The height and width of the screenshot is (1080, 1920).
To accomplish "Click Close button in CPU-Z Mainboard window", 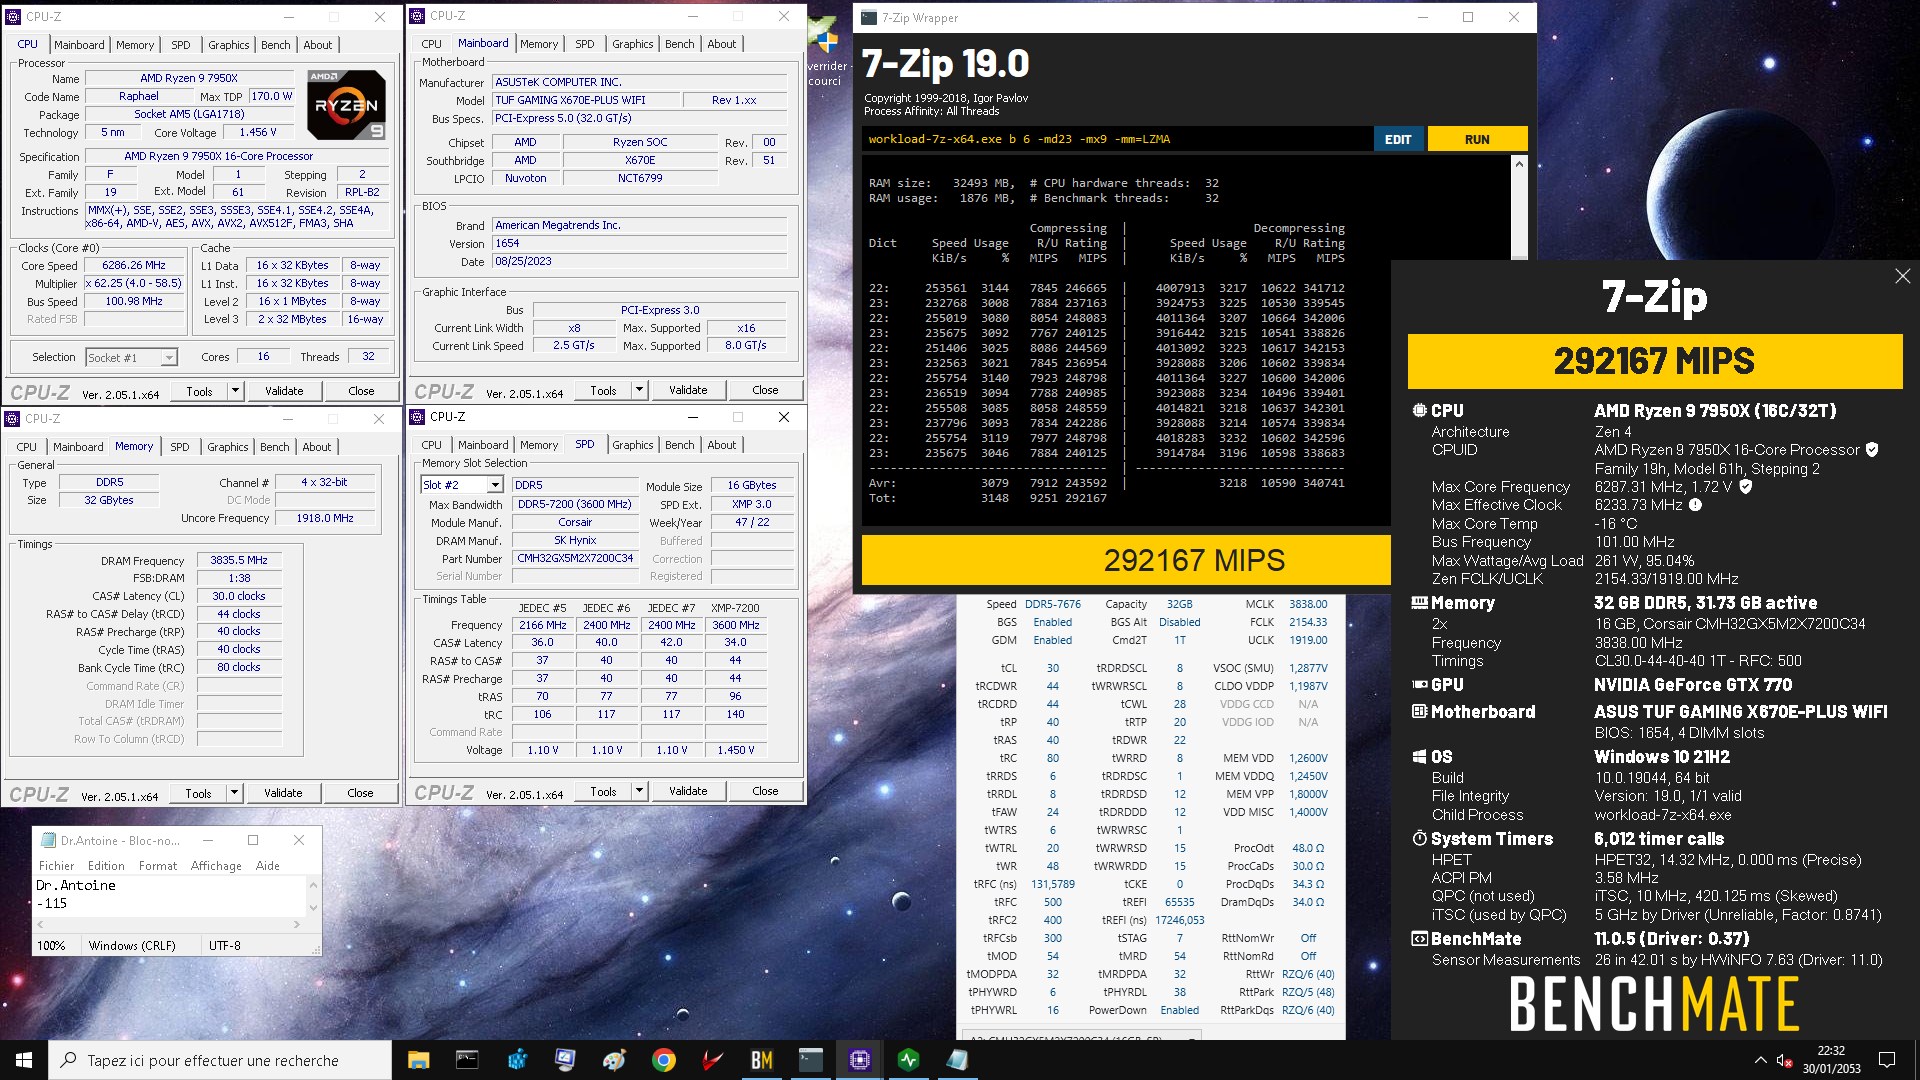I will 765,390.
